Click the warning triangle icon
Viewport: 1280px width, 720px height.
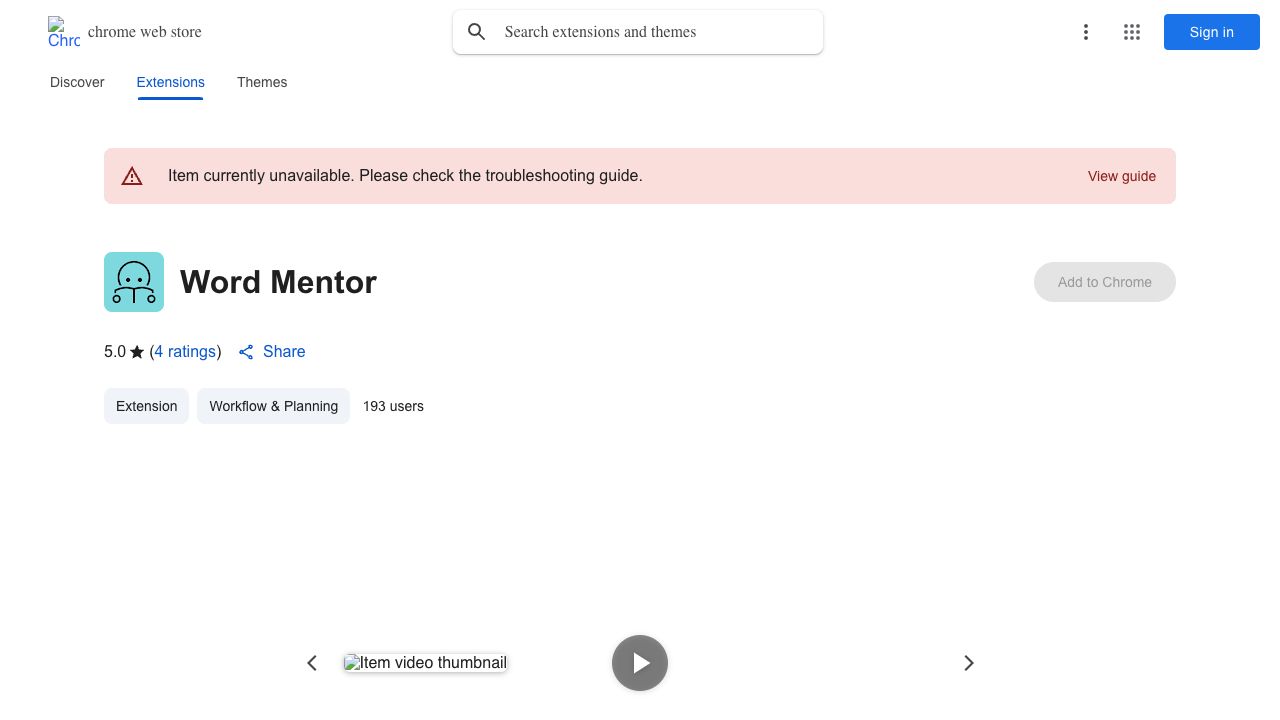point(132,176)
